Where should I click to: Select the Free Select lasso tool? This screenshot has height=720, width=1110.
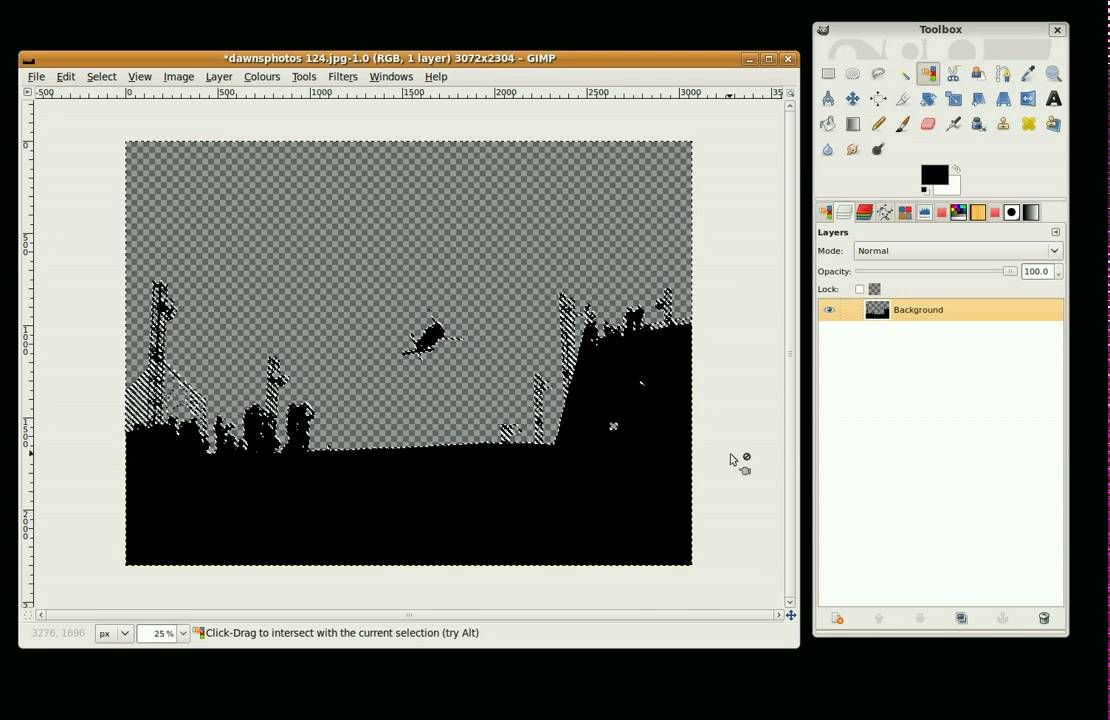(878, 74)
